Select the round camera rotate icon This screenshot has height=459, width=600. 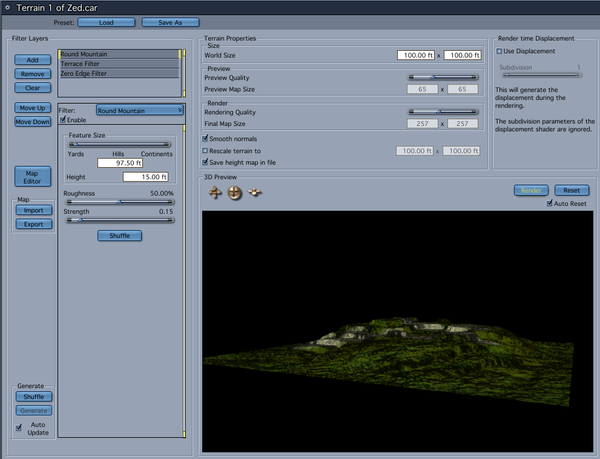tap(235, 192)
